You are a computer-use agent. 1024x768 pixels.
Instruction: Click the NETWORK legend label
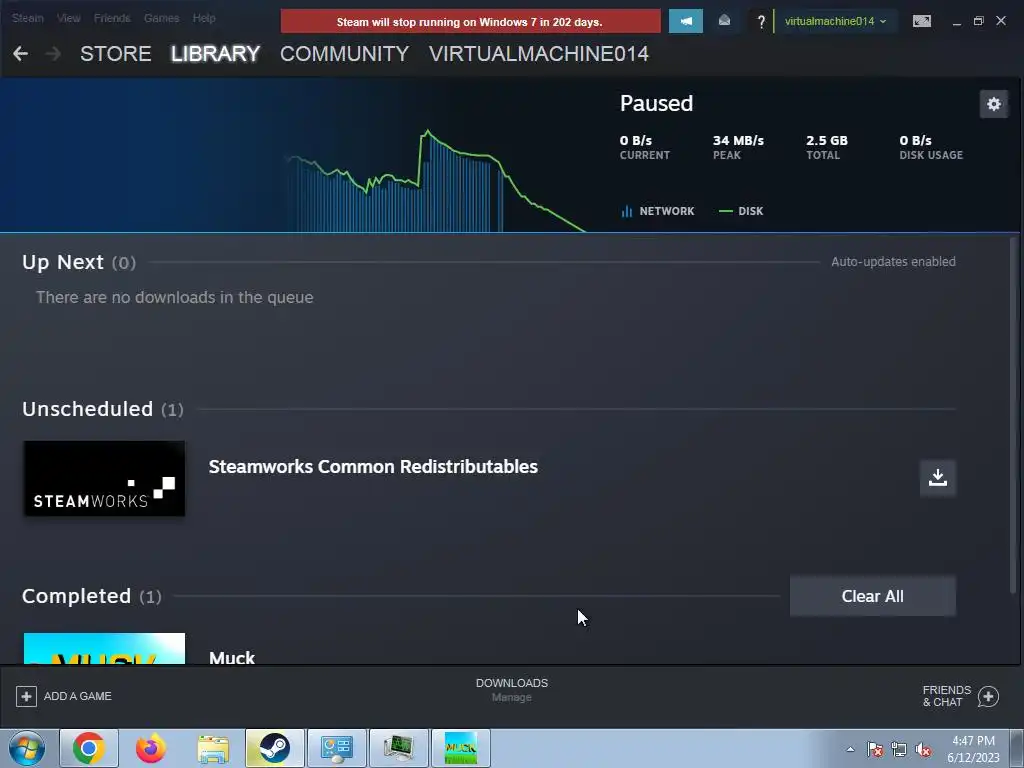[x=667, y=211]
